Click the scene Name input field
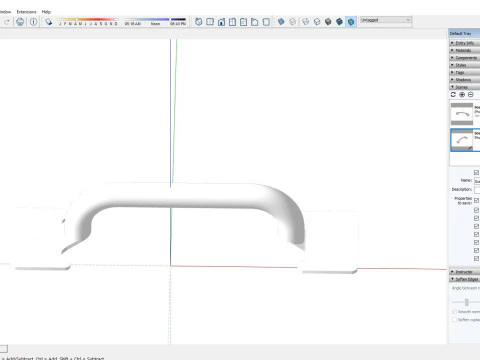Screen dimensions: 480x360 477,181
